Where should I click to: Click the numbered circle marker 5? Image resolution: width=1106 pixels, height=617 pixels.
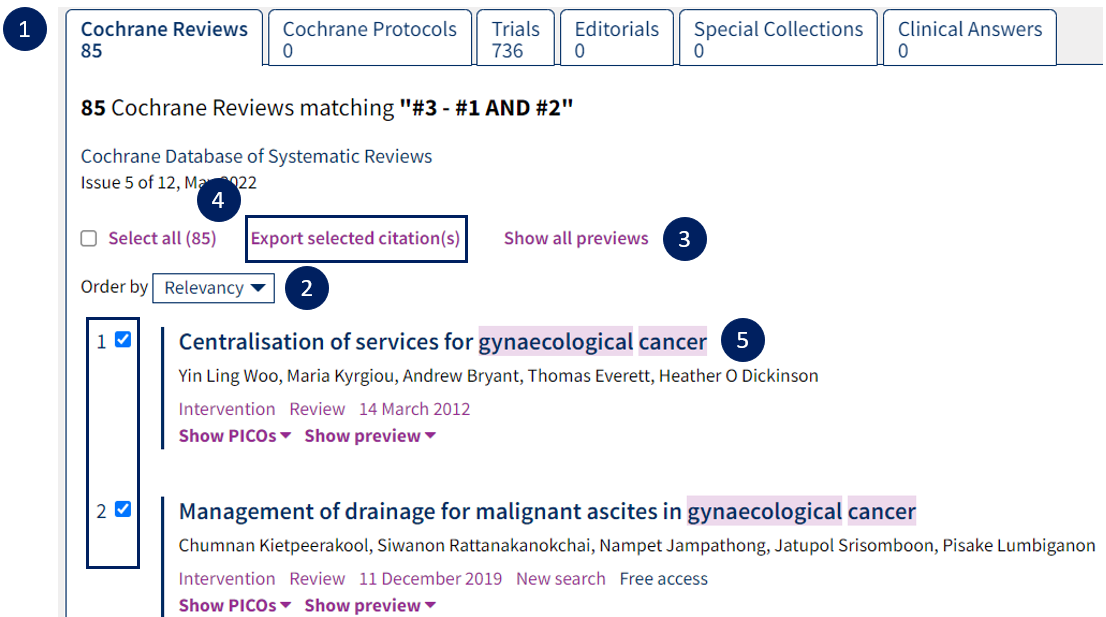click(742, 340)
